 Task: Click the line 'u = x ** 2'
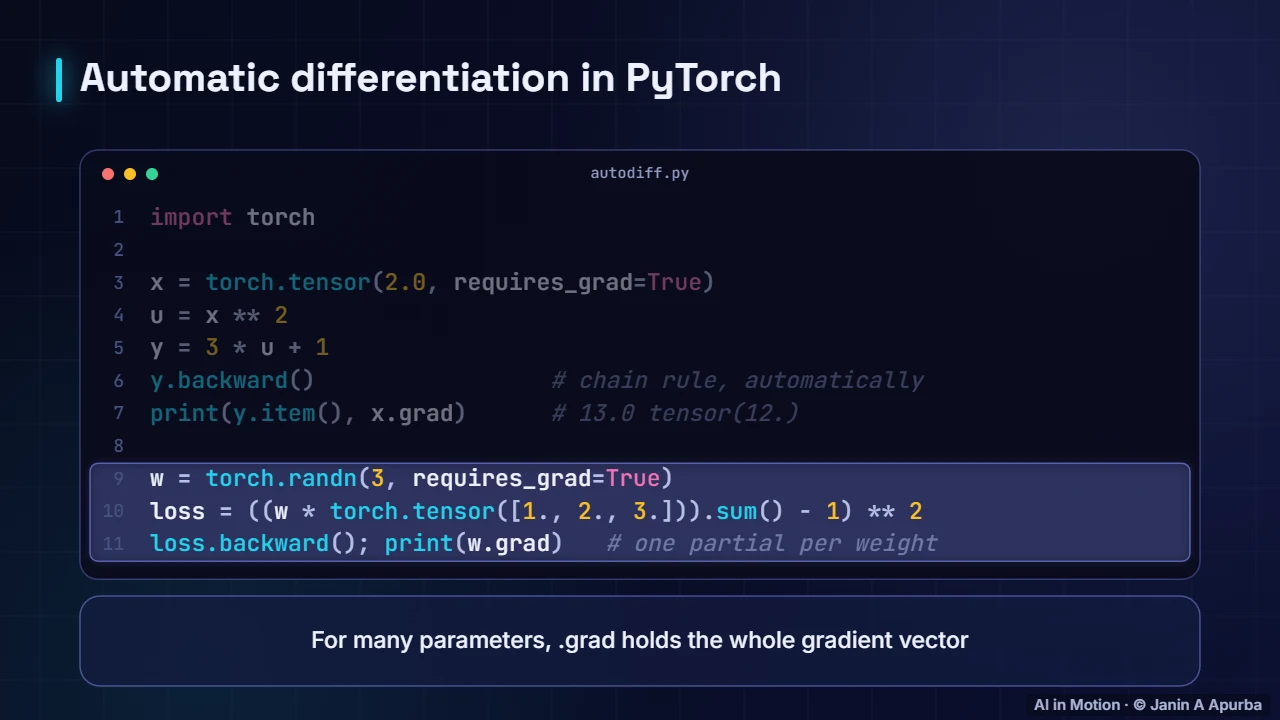(219, 315)
